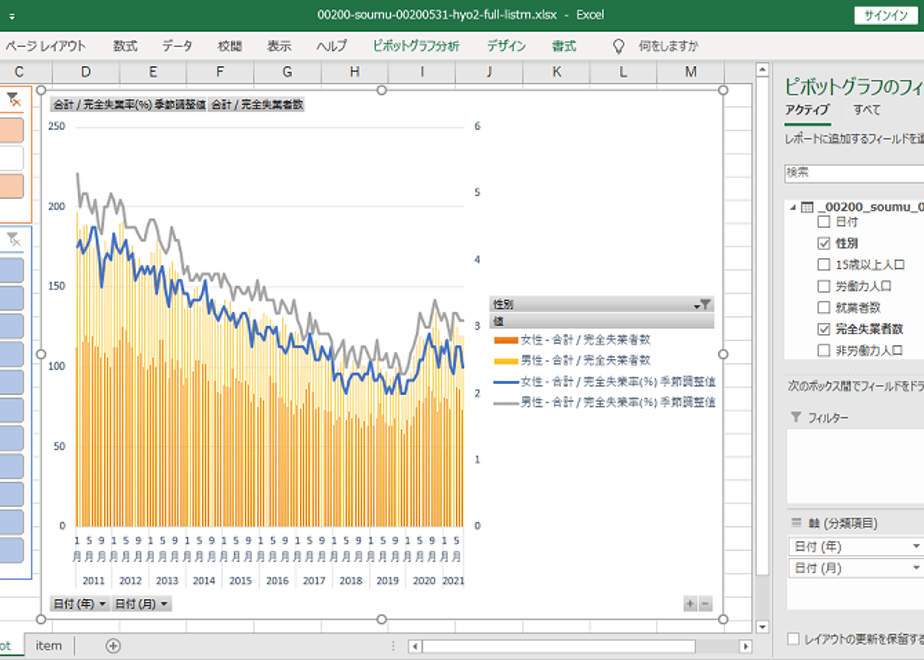The width and height of the screenshot is (924, 660).
Task: Select column K header
Action: tap(557, 72)
